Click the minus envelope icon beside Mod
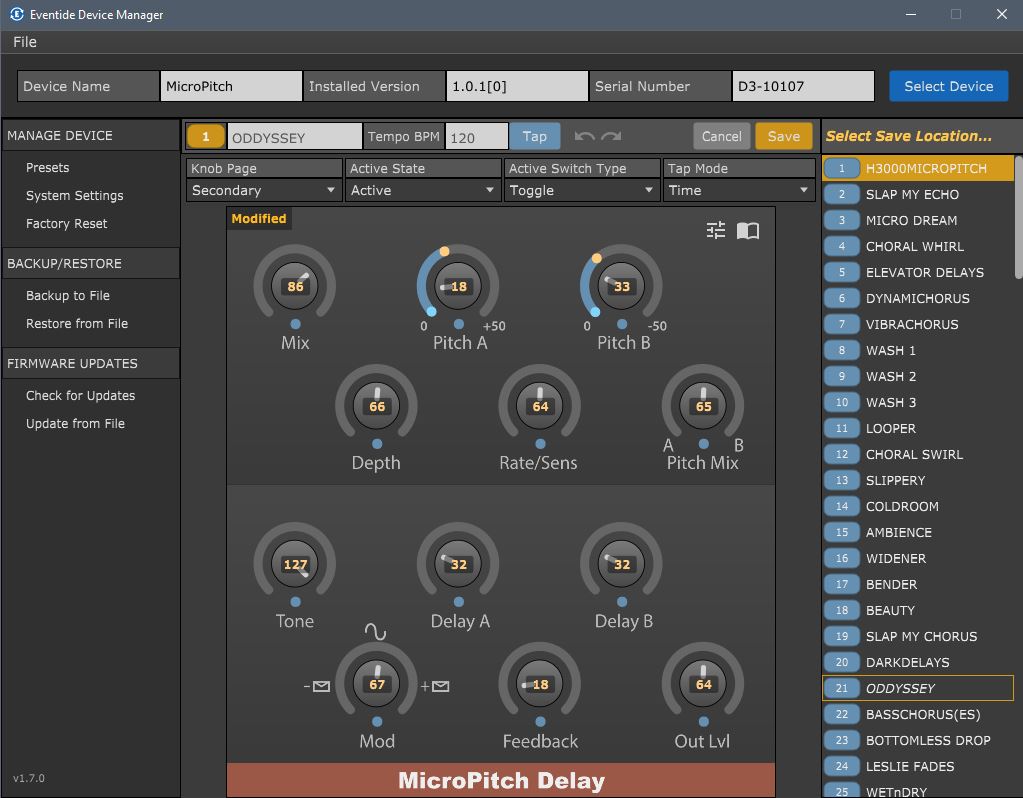This screenshot has height=798, width=1023. tap(317, 686)
